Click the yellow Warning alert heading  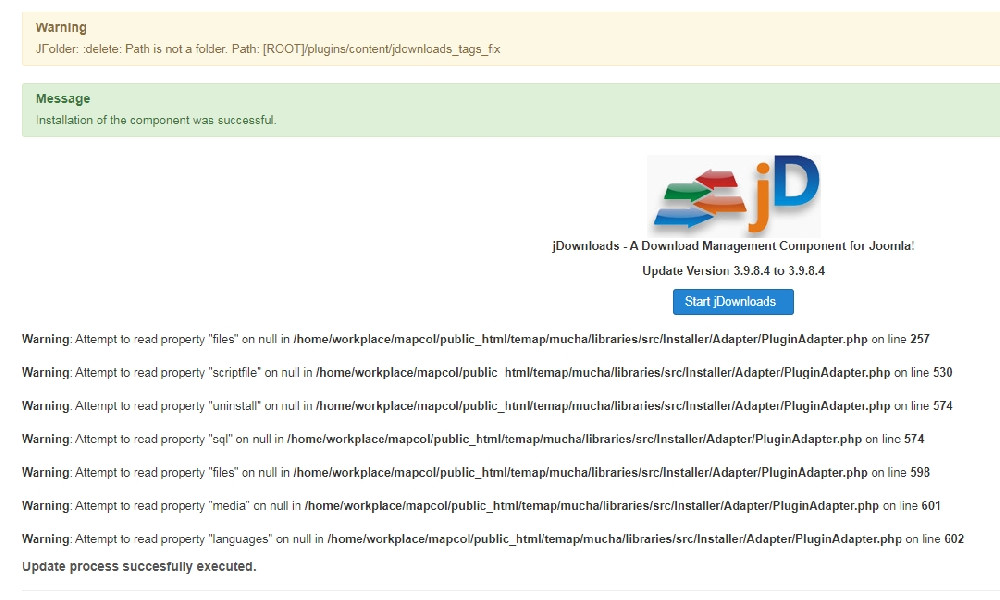click(61, 28)
